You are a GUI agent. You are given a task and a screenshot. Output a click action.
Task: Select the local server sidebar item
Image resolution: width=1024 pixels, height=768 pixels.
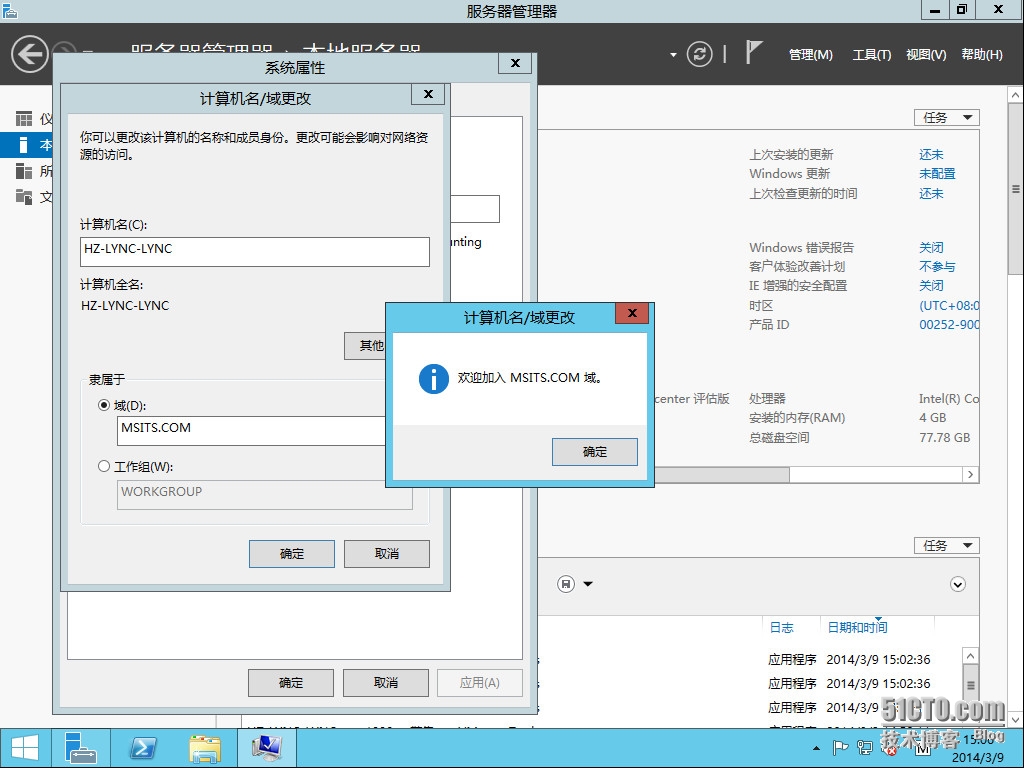click(26, 144)
